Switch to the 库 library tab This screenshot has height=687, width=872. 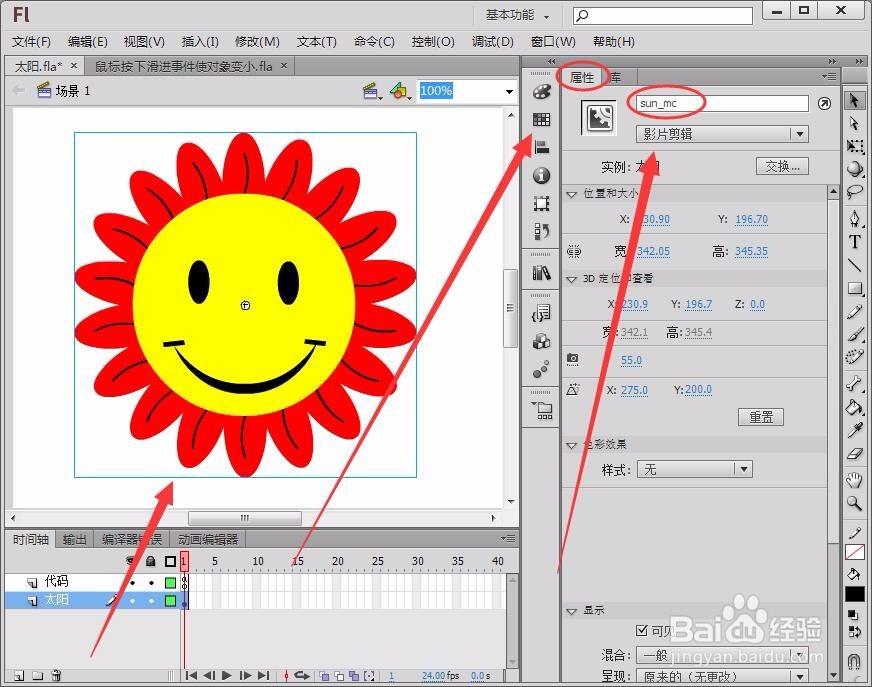[x=617, y=77]
